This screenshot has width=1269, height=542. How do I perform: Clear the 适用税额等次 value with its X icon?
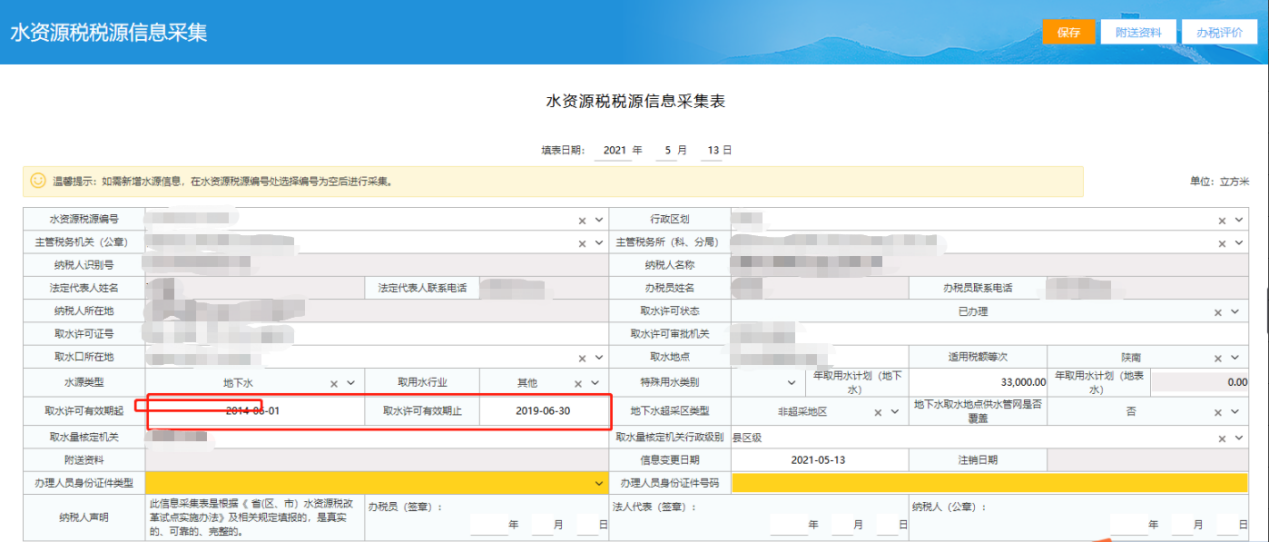tap(1219, 358)
